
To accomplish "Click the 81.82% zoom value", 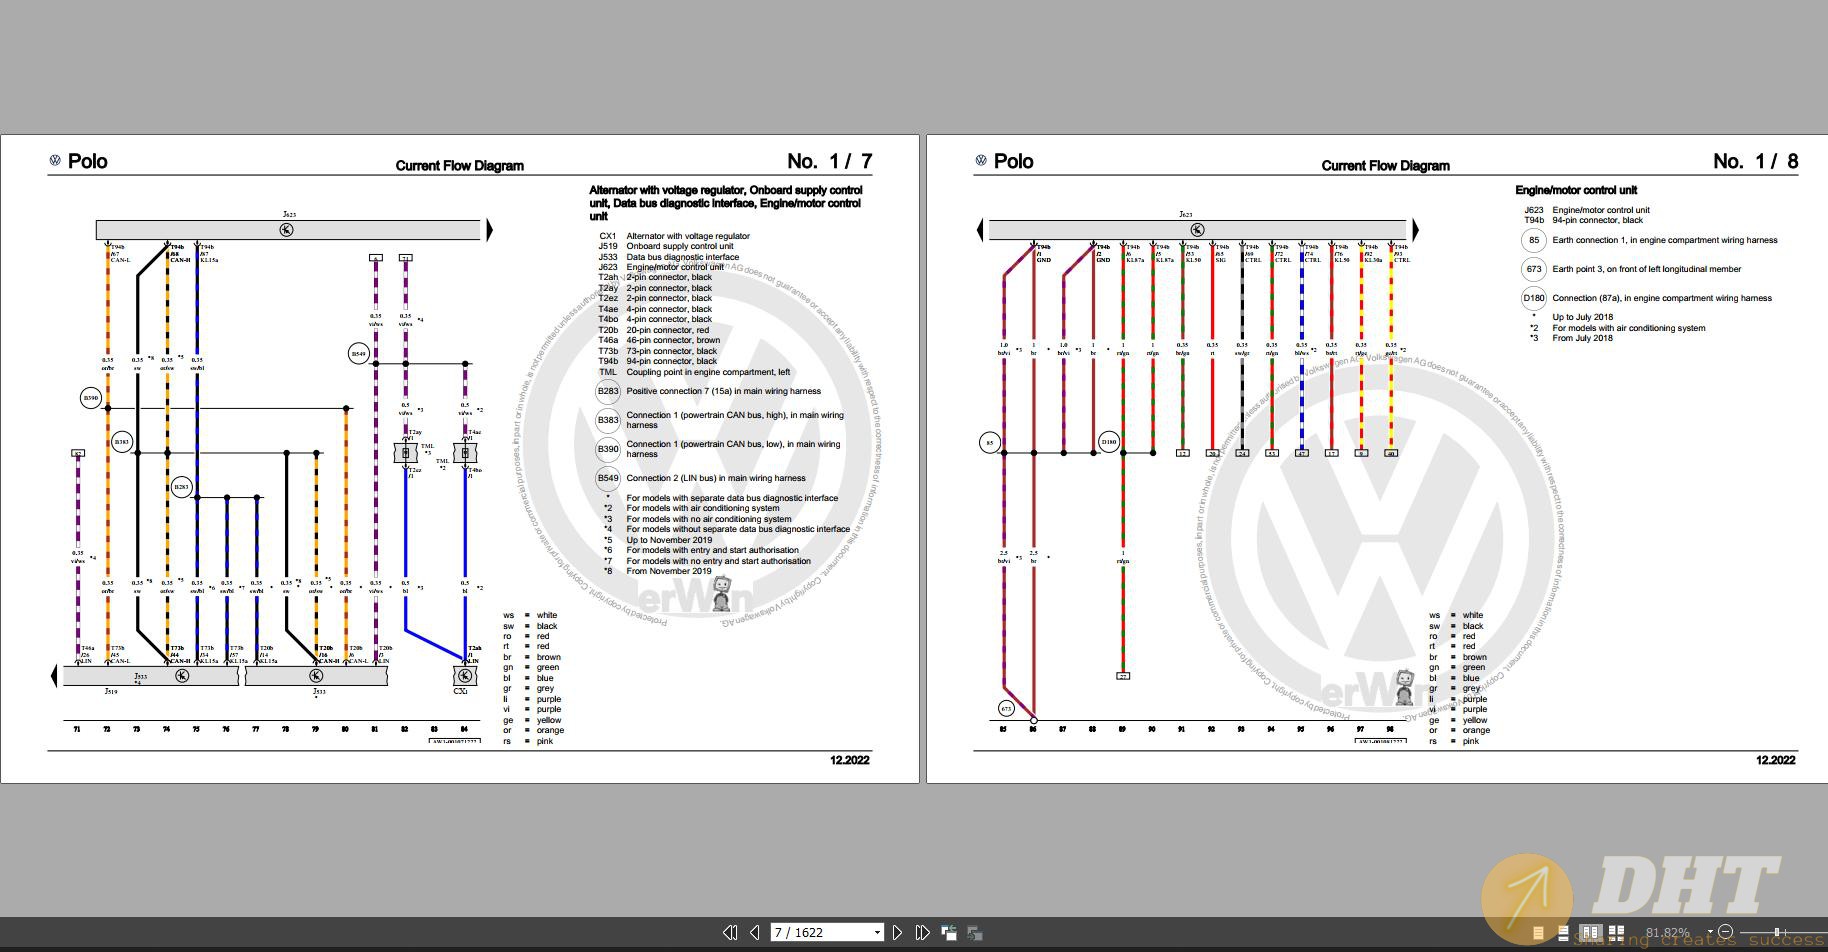I will click(1668, 932).
